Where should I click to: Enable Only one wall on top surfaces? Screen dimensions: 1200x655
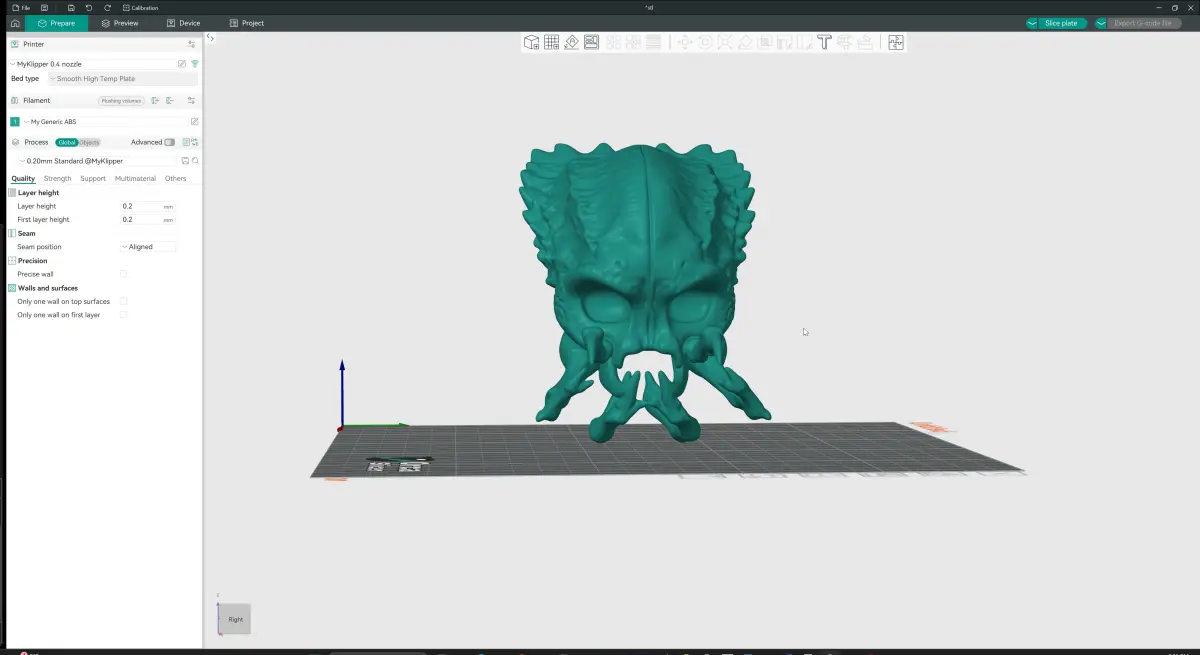pos(124,301)
